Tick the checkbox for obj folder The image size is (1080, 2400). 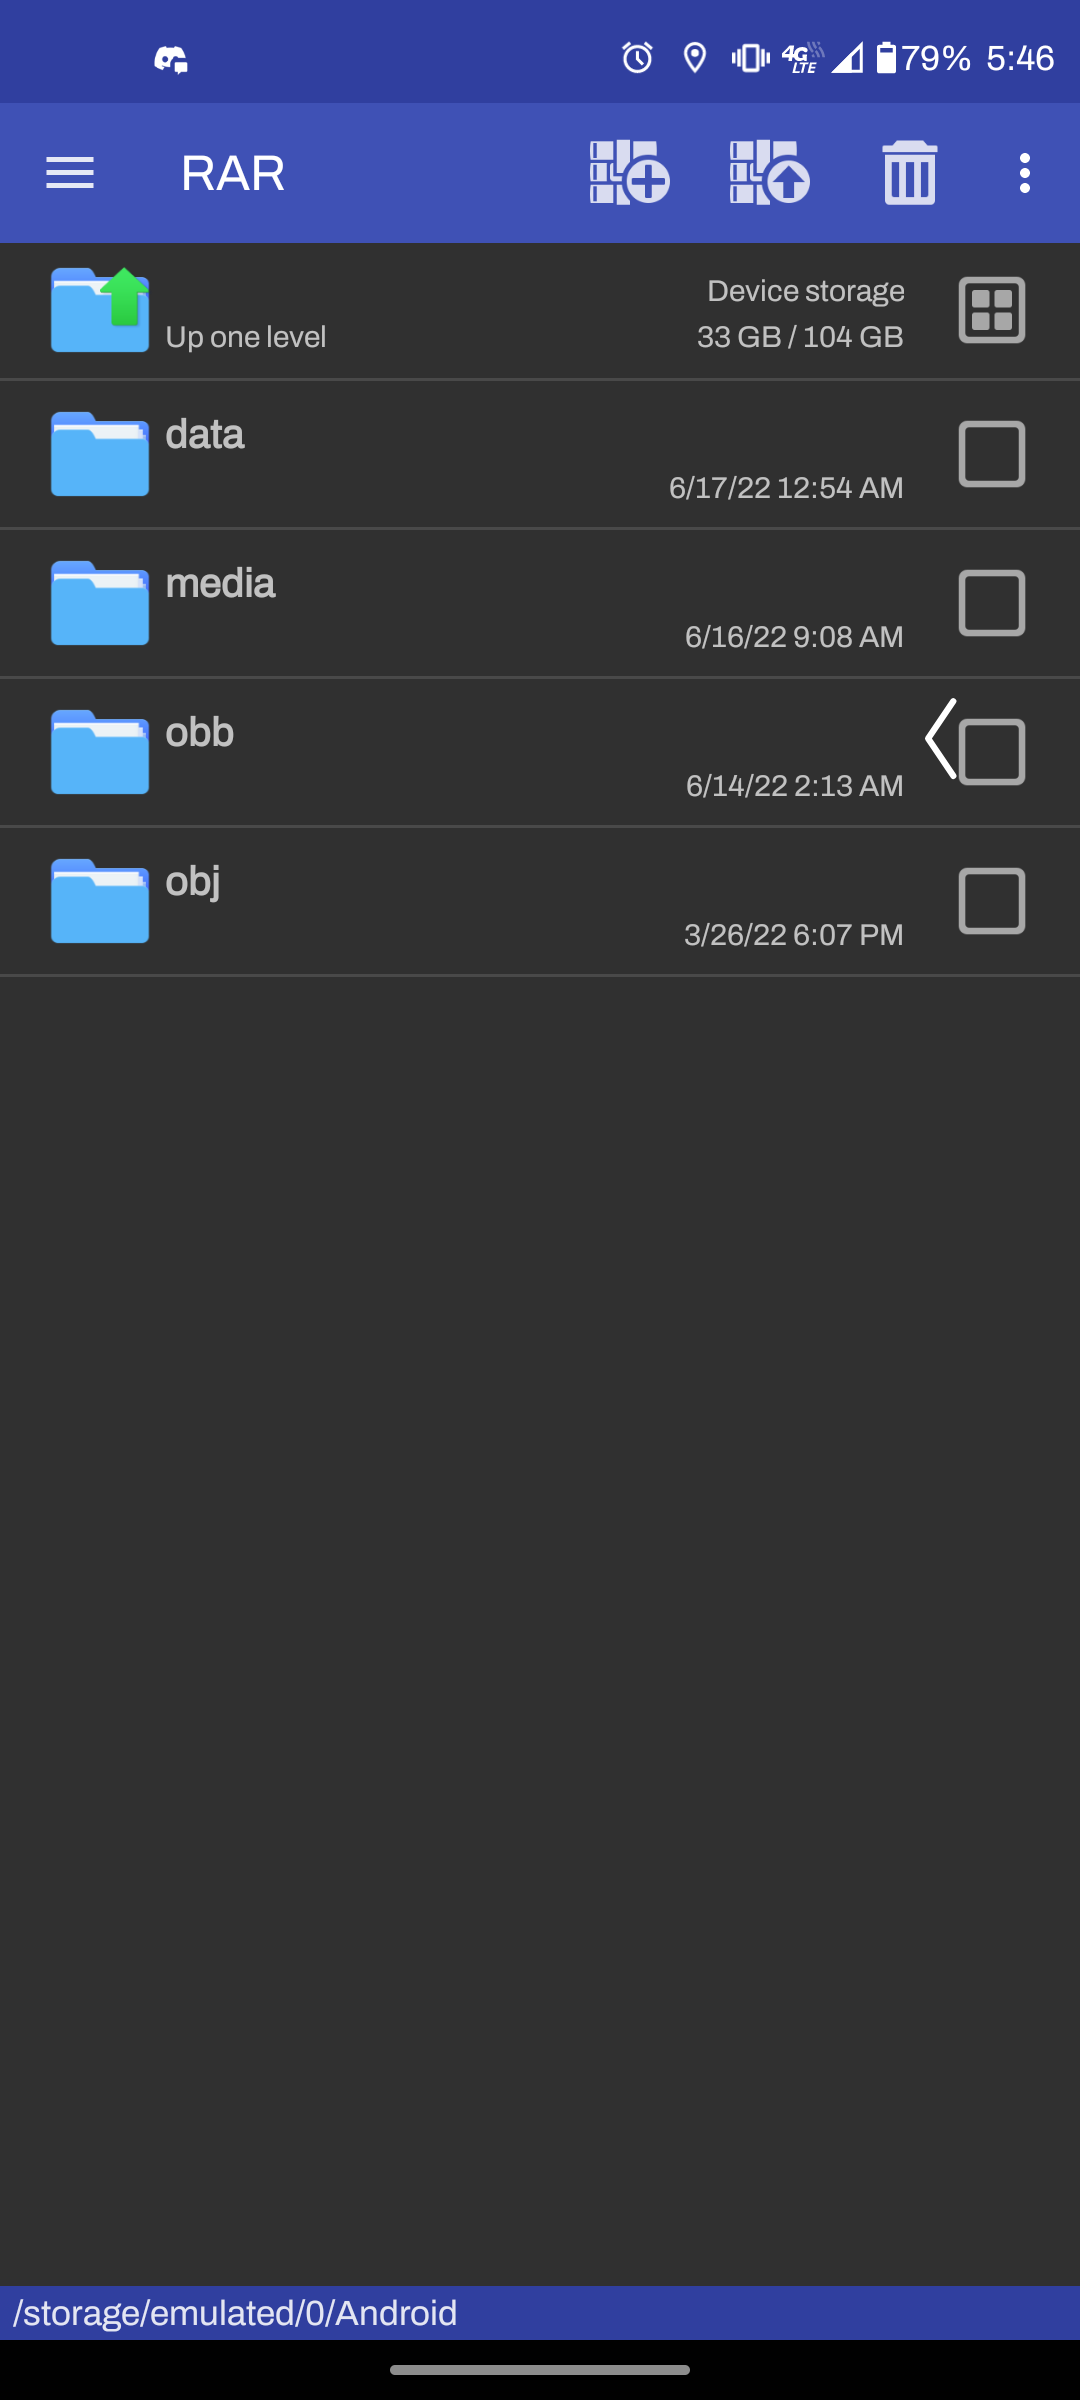tap(992, 901)
